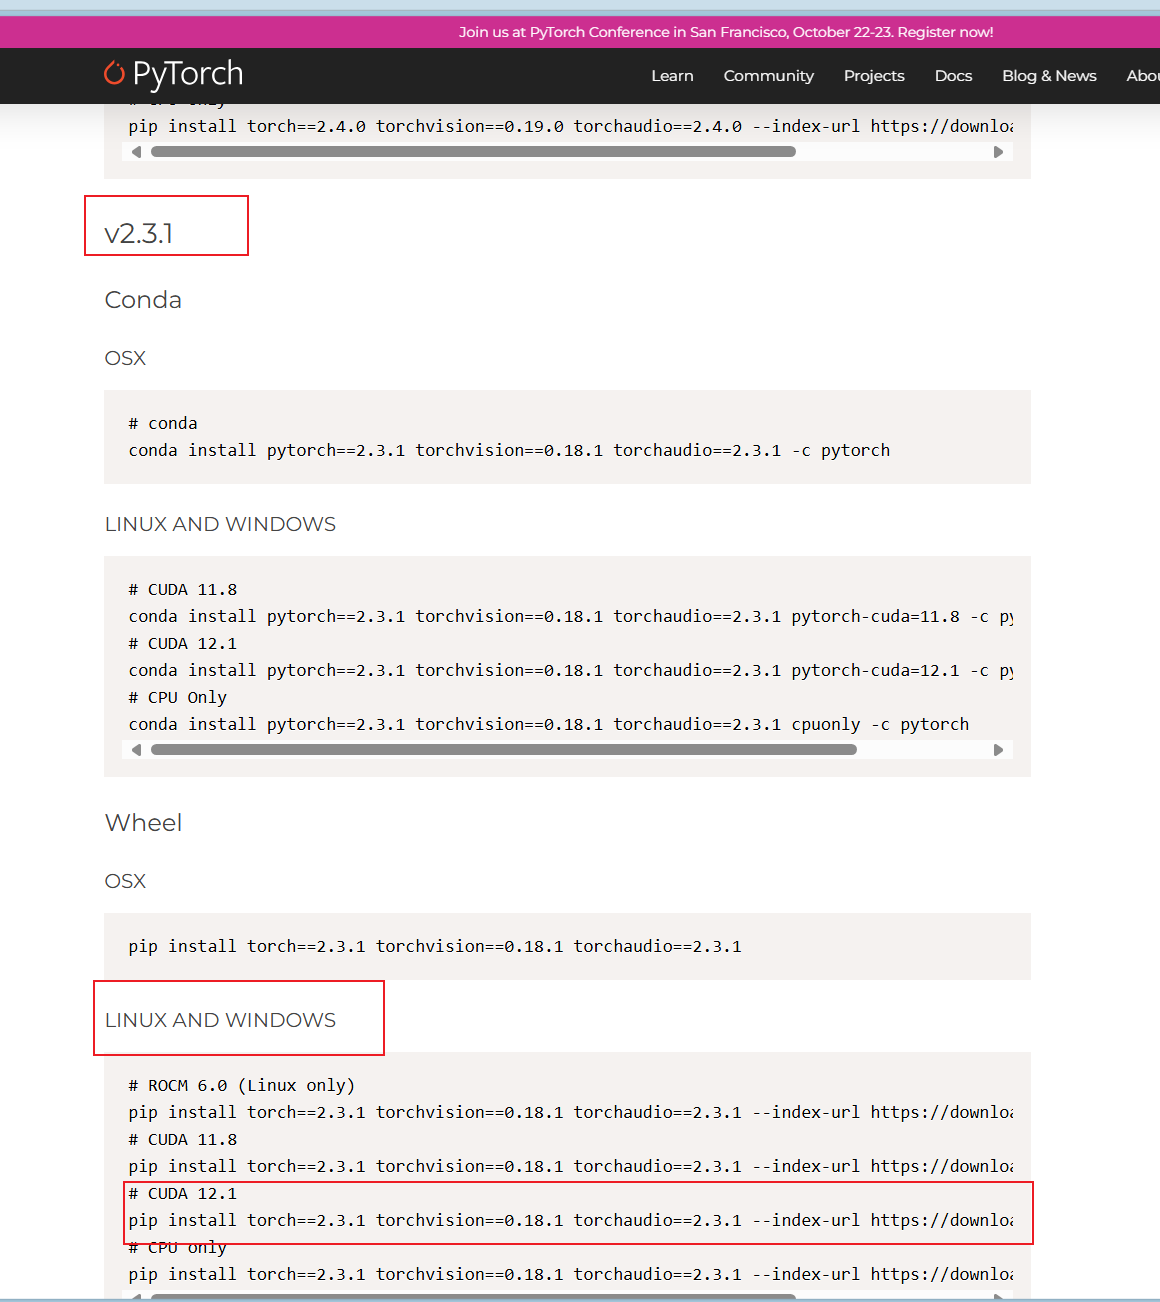Screen dimensions: 1160x1302
Task: Click '# CUDA 11.8' comment in pip block
Action: [x=183, y=1139]
